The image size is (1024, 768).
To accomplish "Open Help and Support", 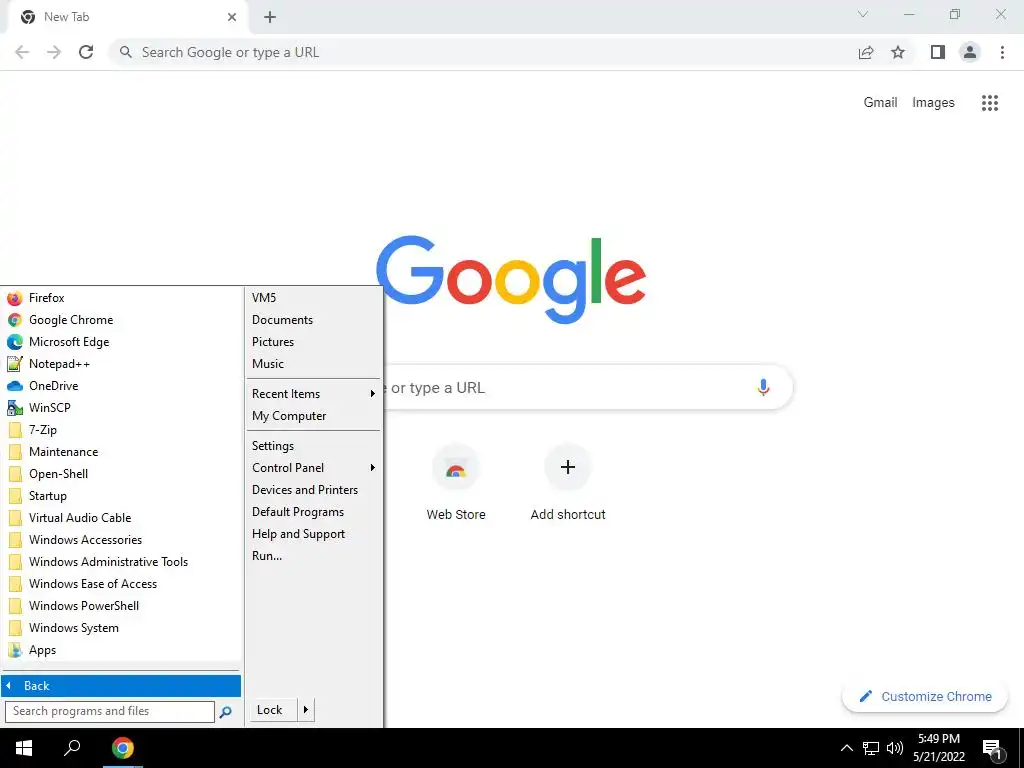I will click(313, 534).
